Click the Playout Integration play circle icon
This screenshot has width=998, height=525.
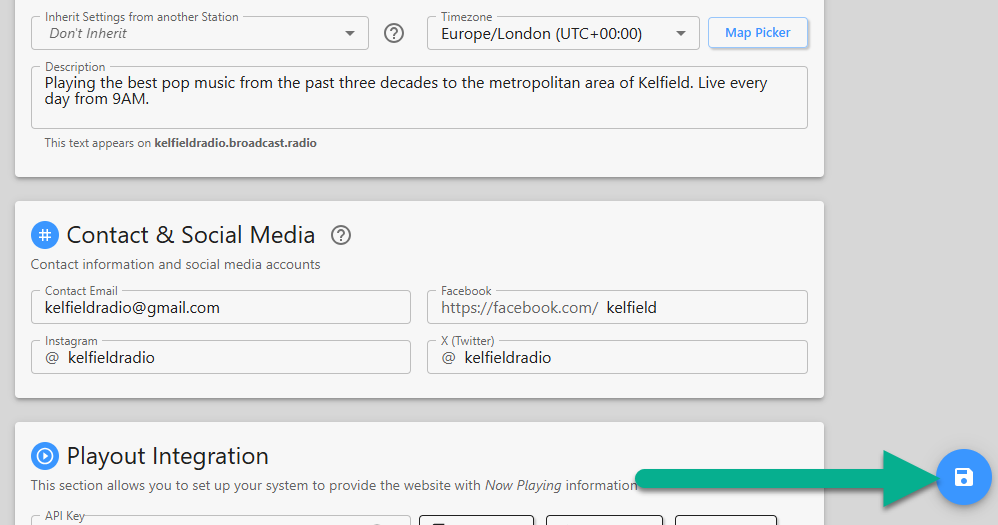(x=45, y=456)
